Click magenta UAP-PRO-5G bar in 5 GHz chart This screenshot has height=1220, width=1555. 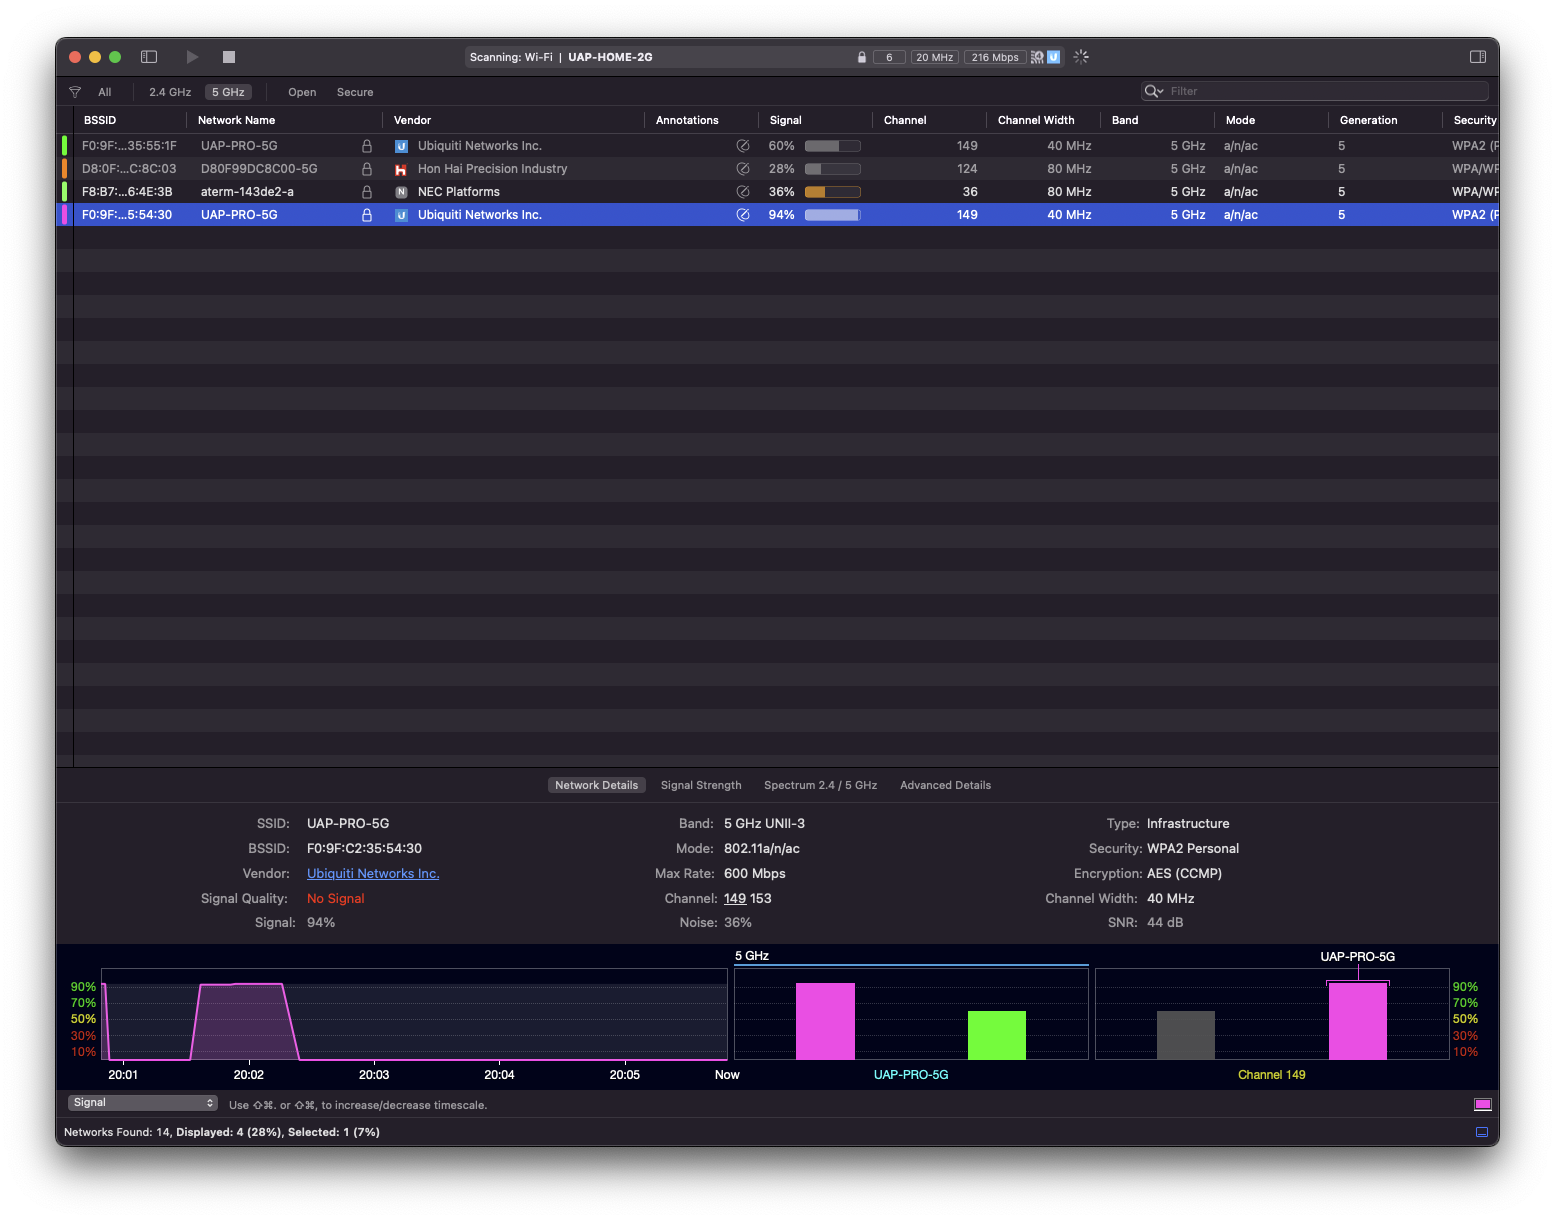(x=825, y=1021)
